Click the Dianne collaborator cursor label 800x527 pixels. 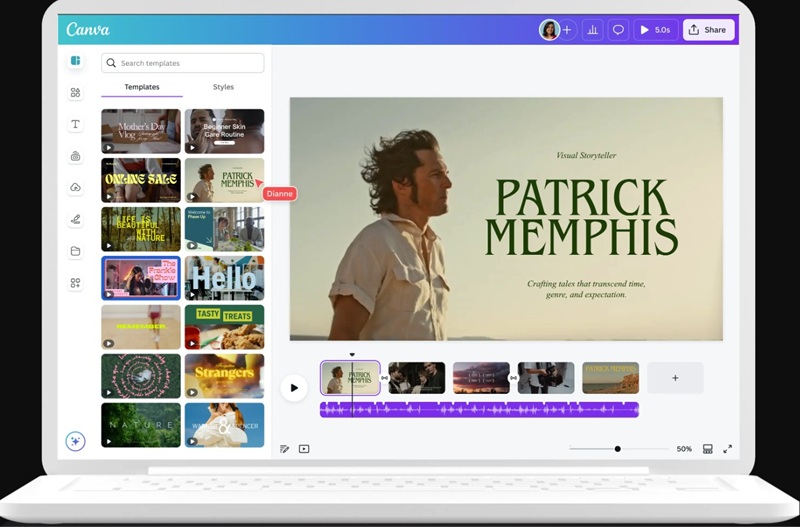(280, 194)
